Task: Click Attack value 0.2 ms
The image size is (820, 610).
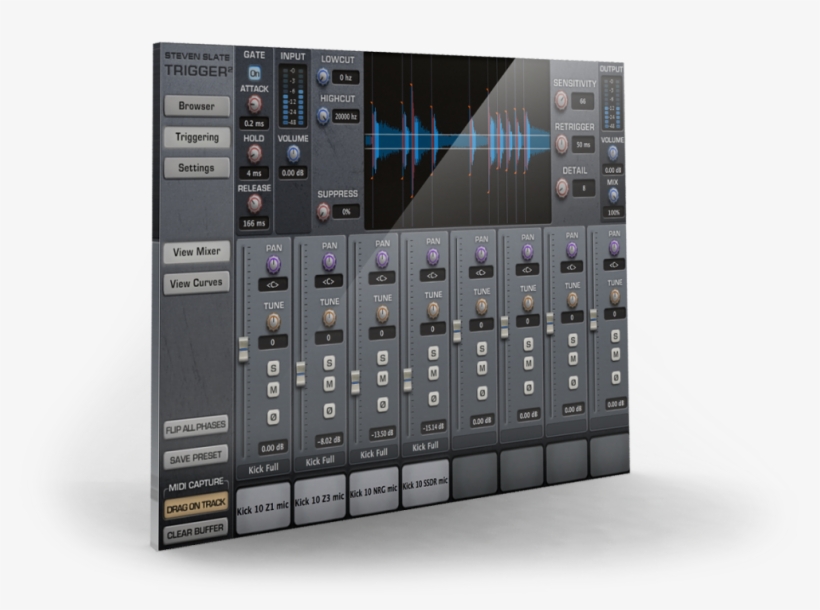Action: click(x=254, y=123)
